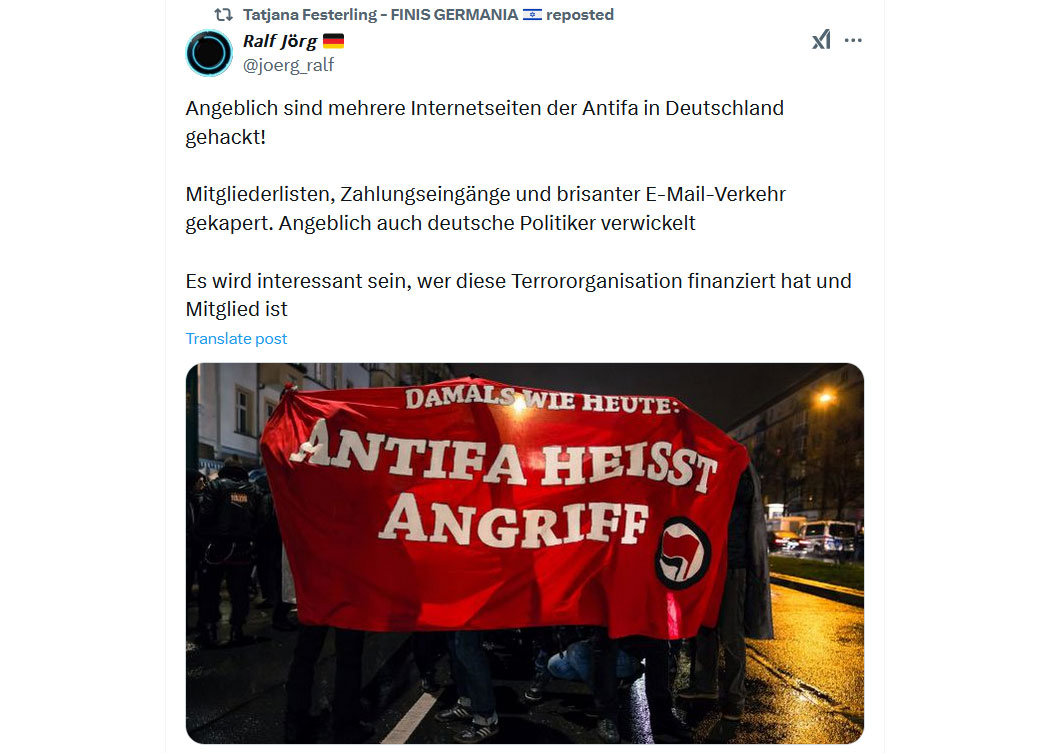Open the Ralf Jörg display name
This screenshot has width=1050, height=753.
click(280, 42)
